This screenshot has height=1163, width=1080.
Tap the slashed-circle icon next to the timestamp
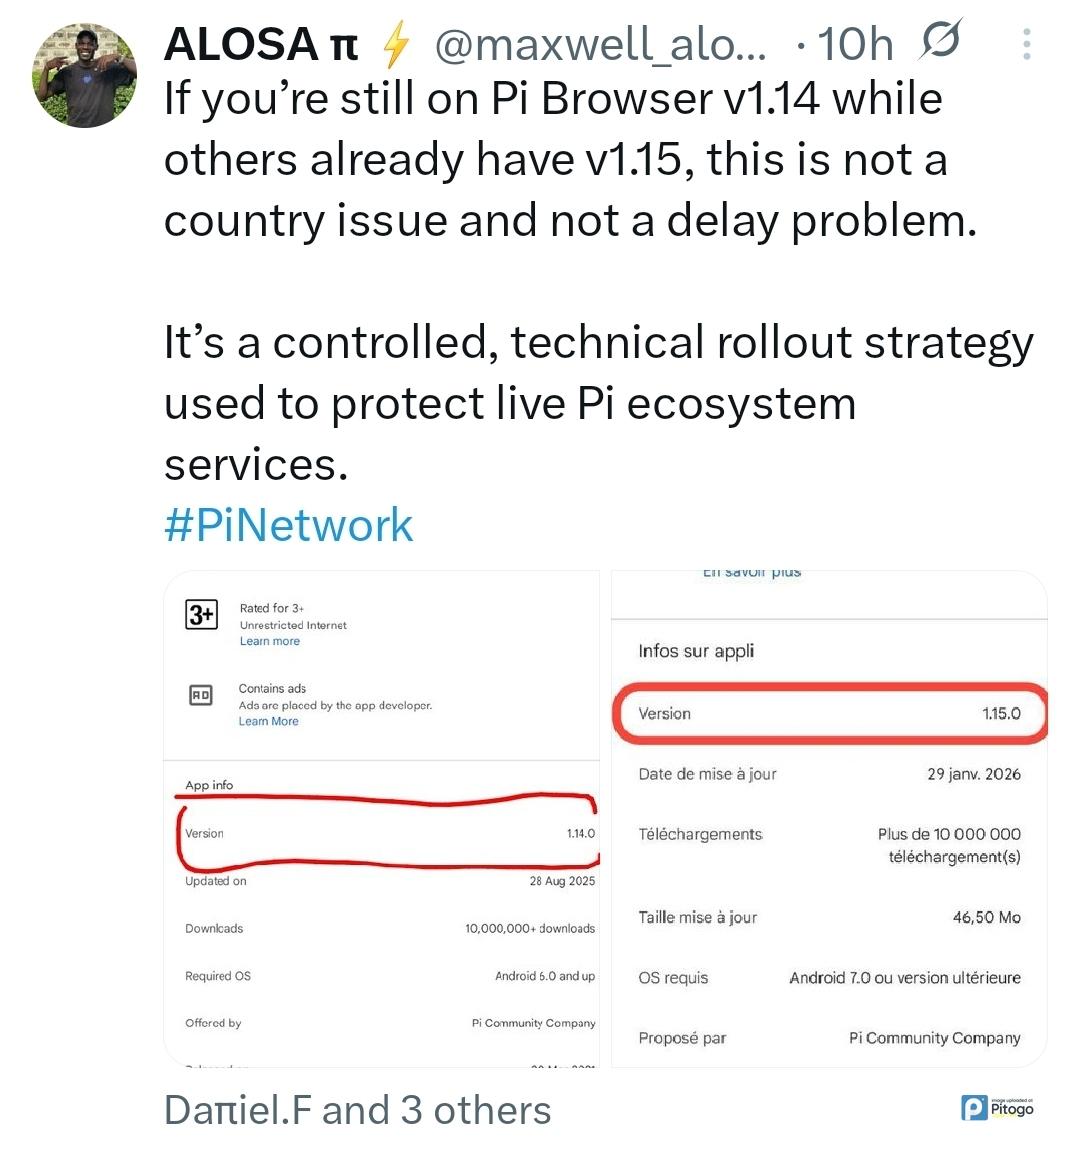[x=941, y=40]
